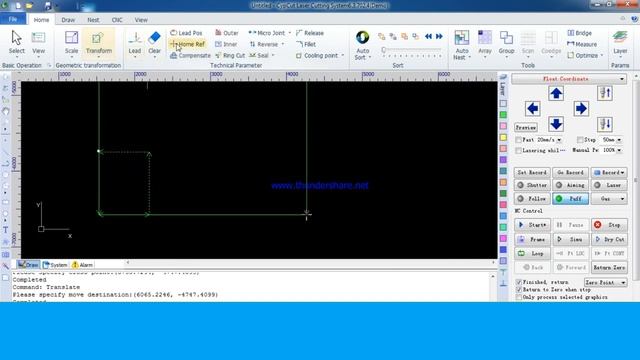This screenshot has width=640, height=360.
Task: Run Auto Sort
Action: click(362, 45)
